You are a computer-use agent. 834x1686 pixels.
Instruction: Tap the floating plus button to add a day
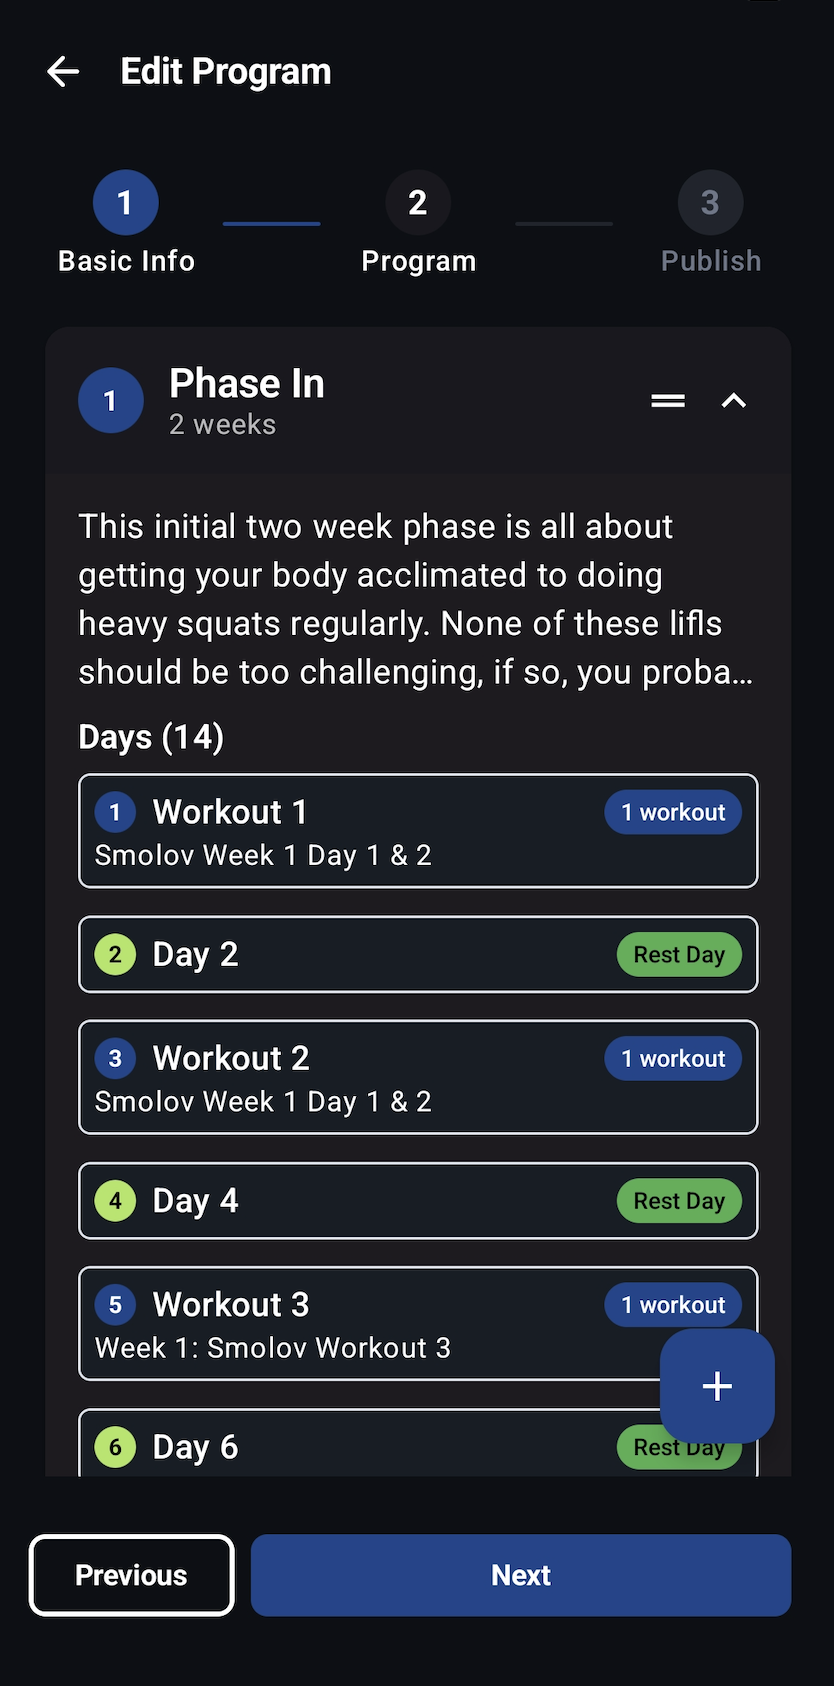717,1386
